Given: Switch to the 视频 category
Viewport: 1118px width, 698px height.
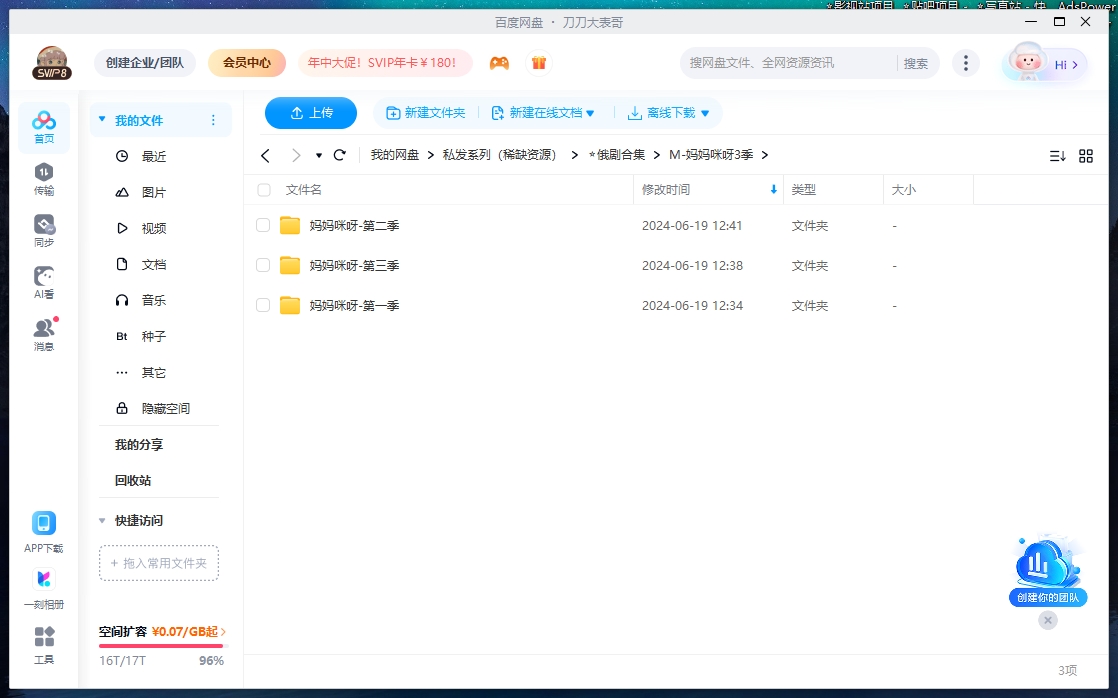Looking at the screenshot, I should (153, 228).
